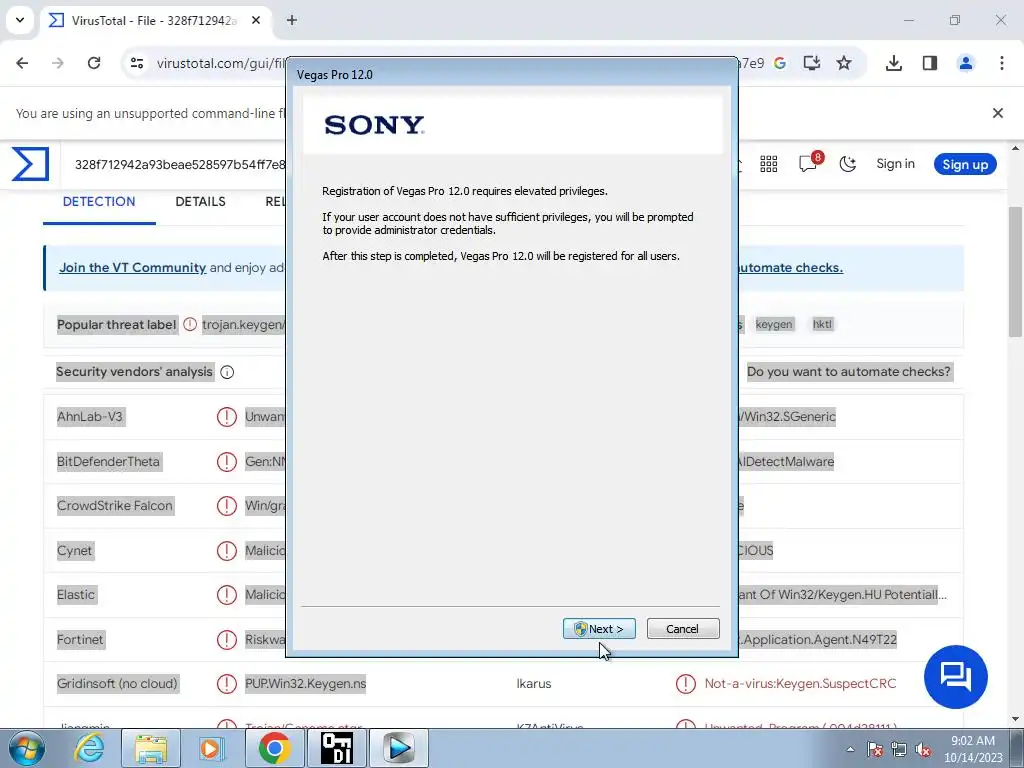This screenshot has width=1024, height=768.
Task: Click Not-a-virus:Keygen.SuspectCRC detection result
Action: click(x=800, y=684)
